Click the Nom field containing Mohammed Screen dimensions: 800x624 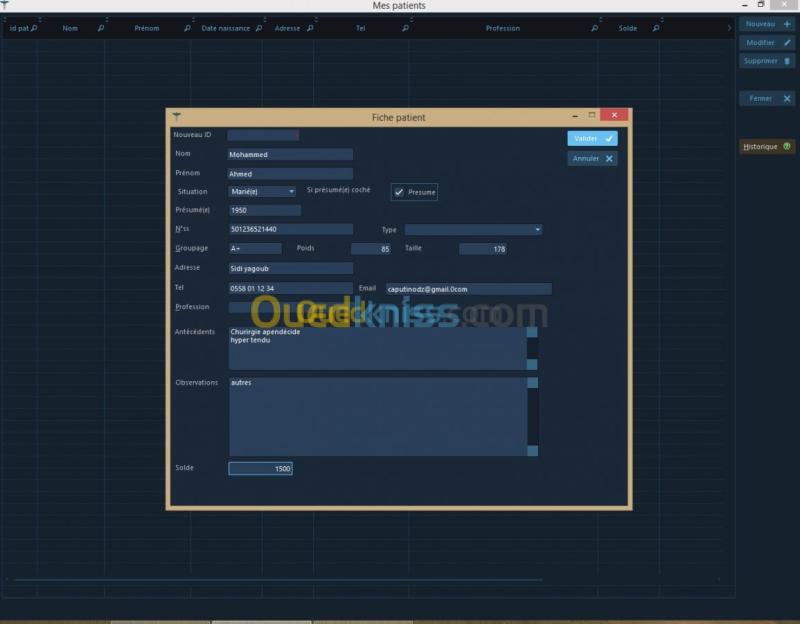290,155
